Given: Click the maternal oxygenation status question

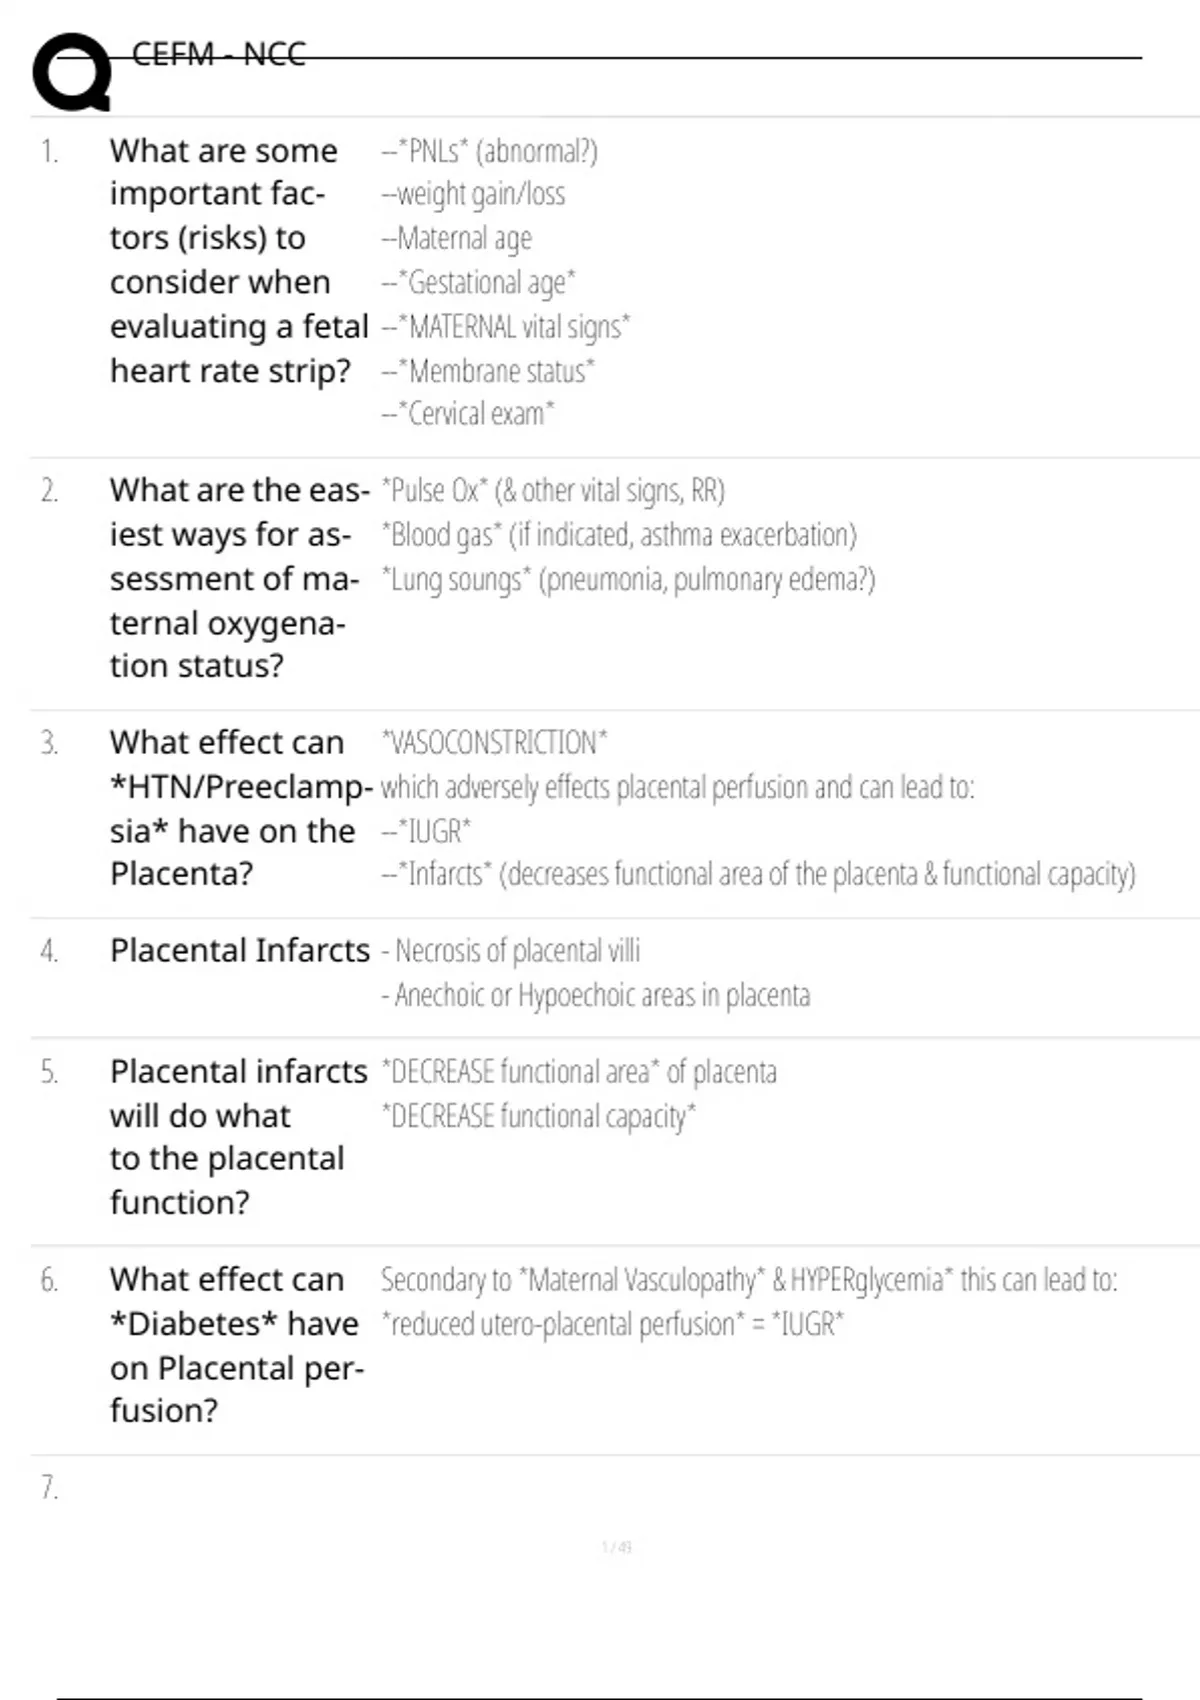Looking at the screenshot, I should [x=238, y=577].
